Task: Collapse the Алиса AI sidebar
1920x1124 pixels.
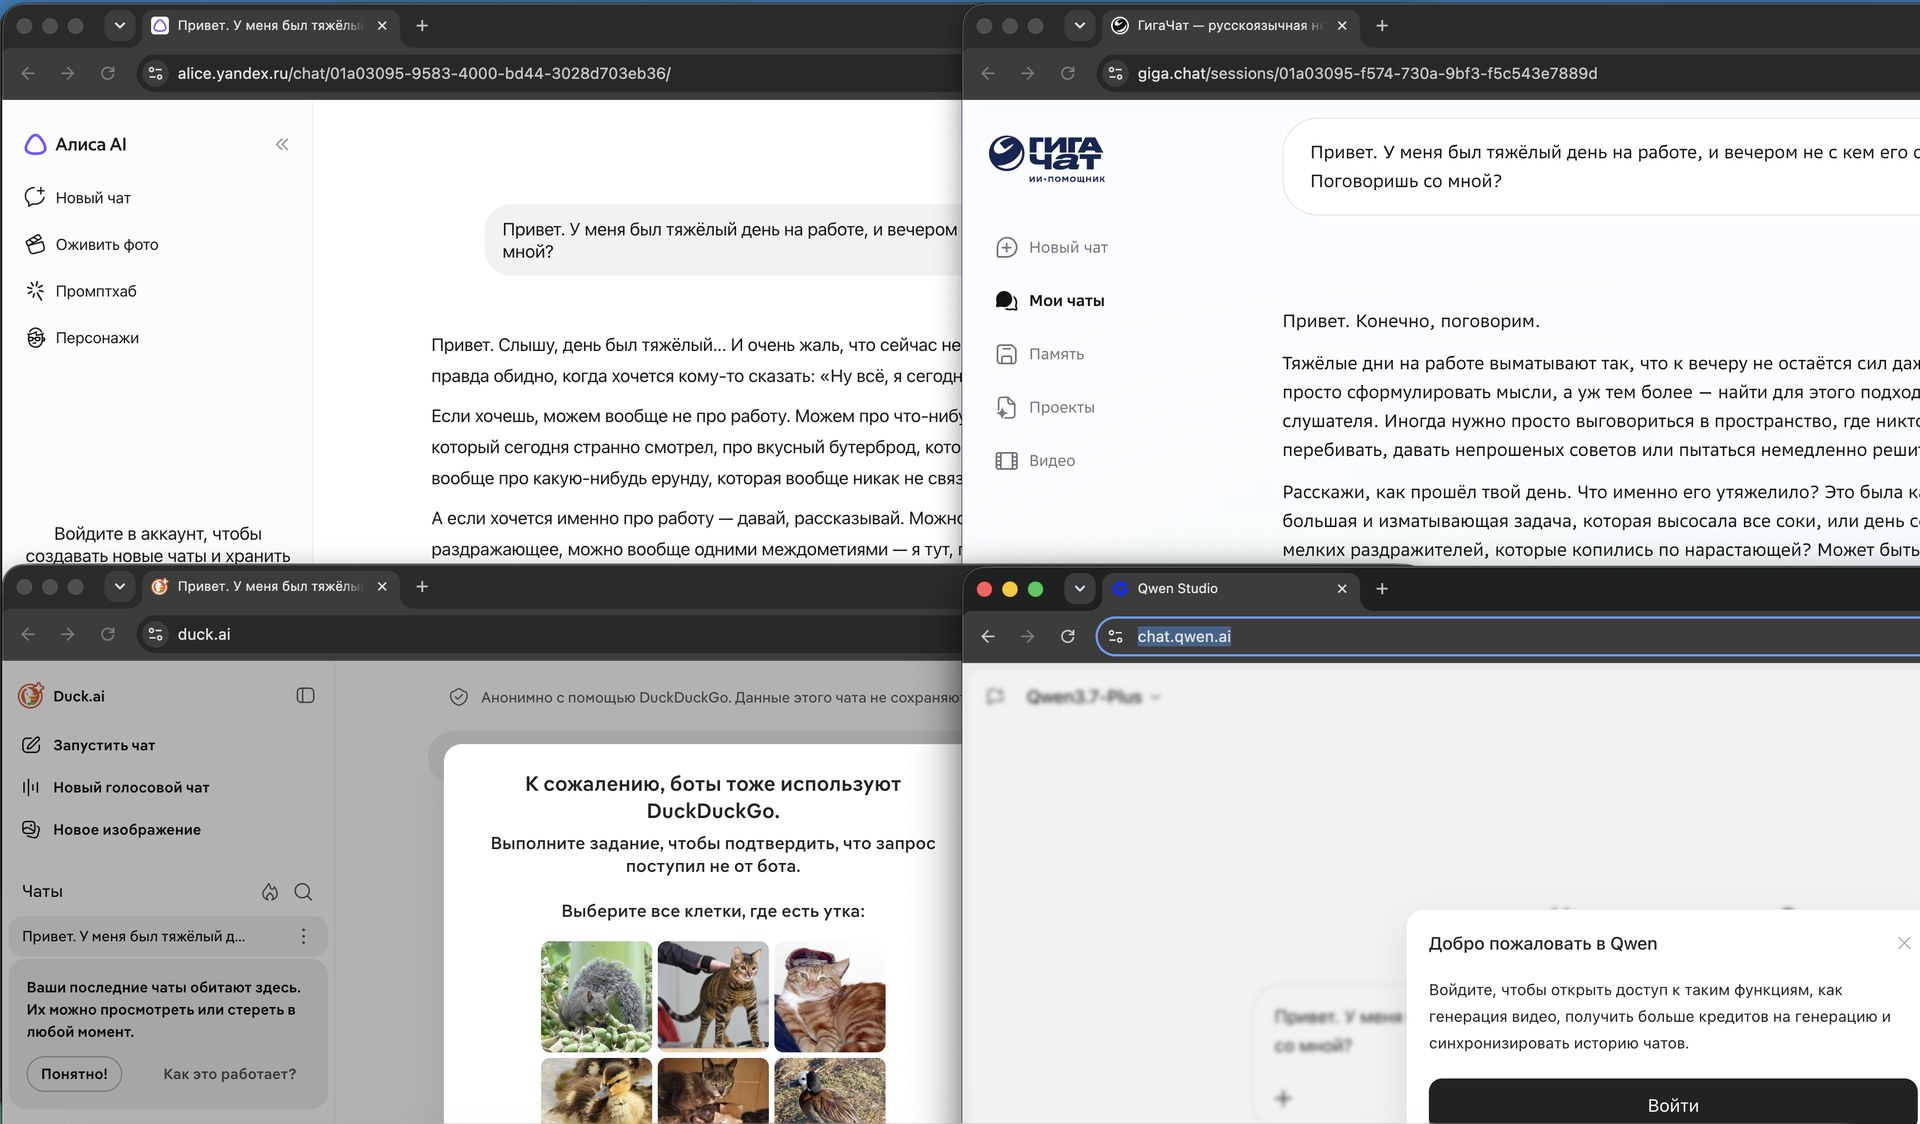Action: (282, 145)
